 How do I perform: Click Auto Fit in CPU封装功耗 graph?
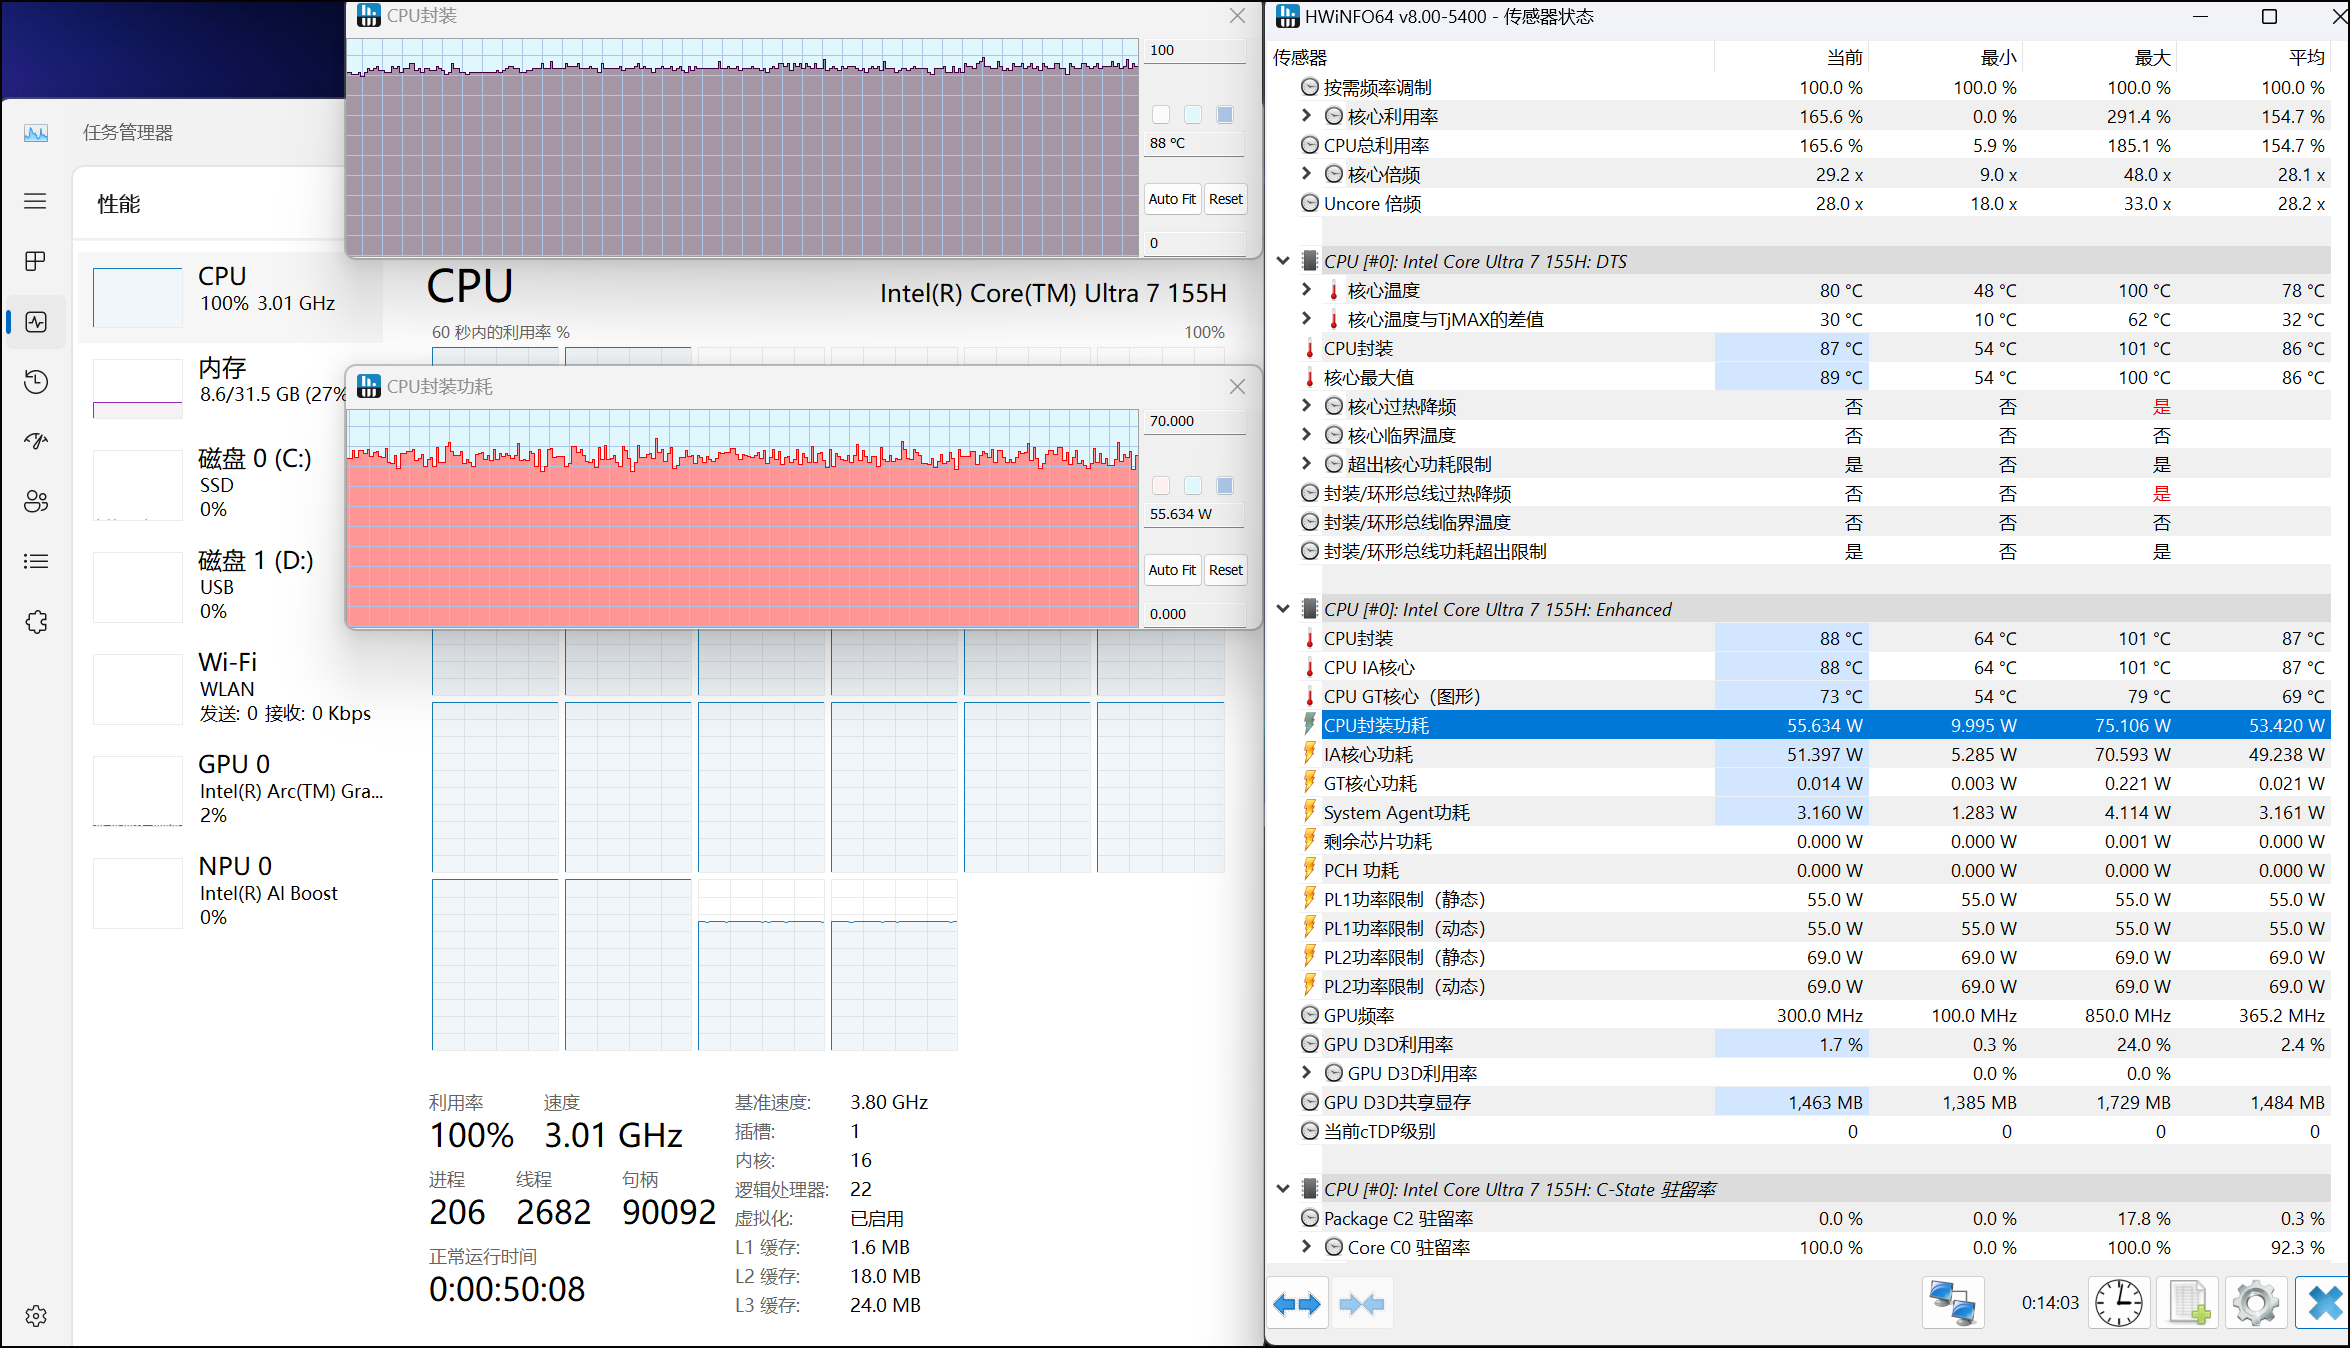pos(1172,570)
